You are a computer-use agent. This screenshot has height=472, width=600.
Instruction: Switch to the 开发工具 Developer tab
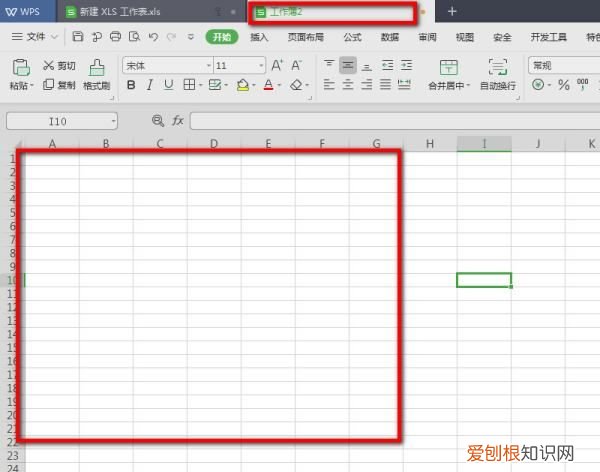click(548, 37)
